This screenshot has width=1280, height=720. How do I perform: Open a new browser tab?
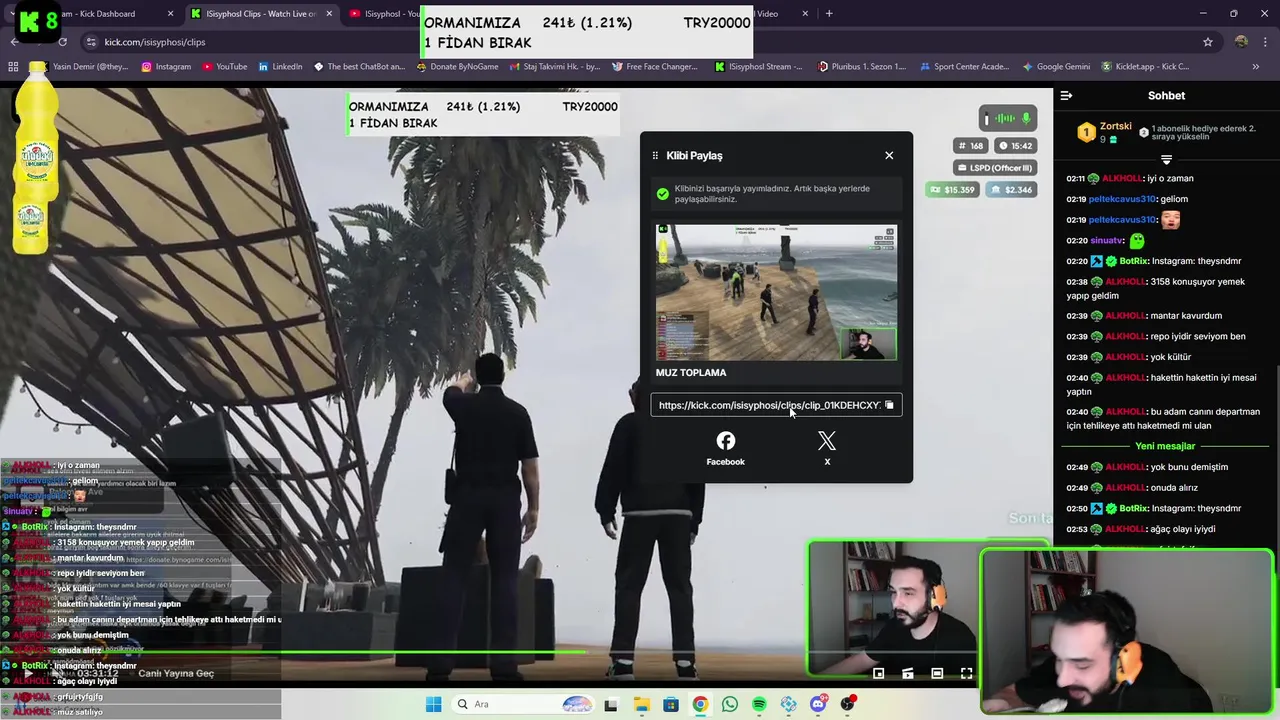829,14
